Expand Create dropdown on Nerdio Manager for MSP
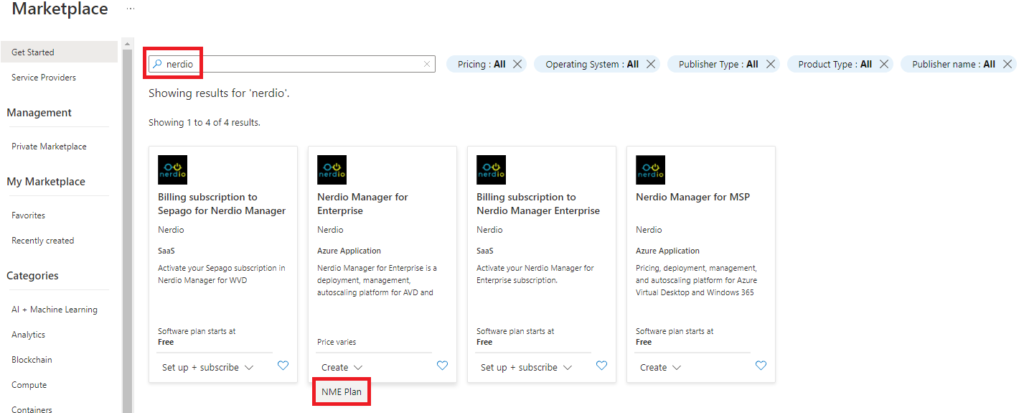Viewport: 1024px width, 413px height. pyautogui.click(x=661, y=367)
